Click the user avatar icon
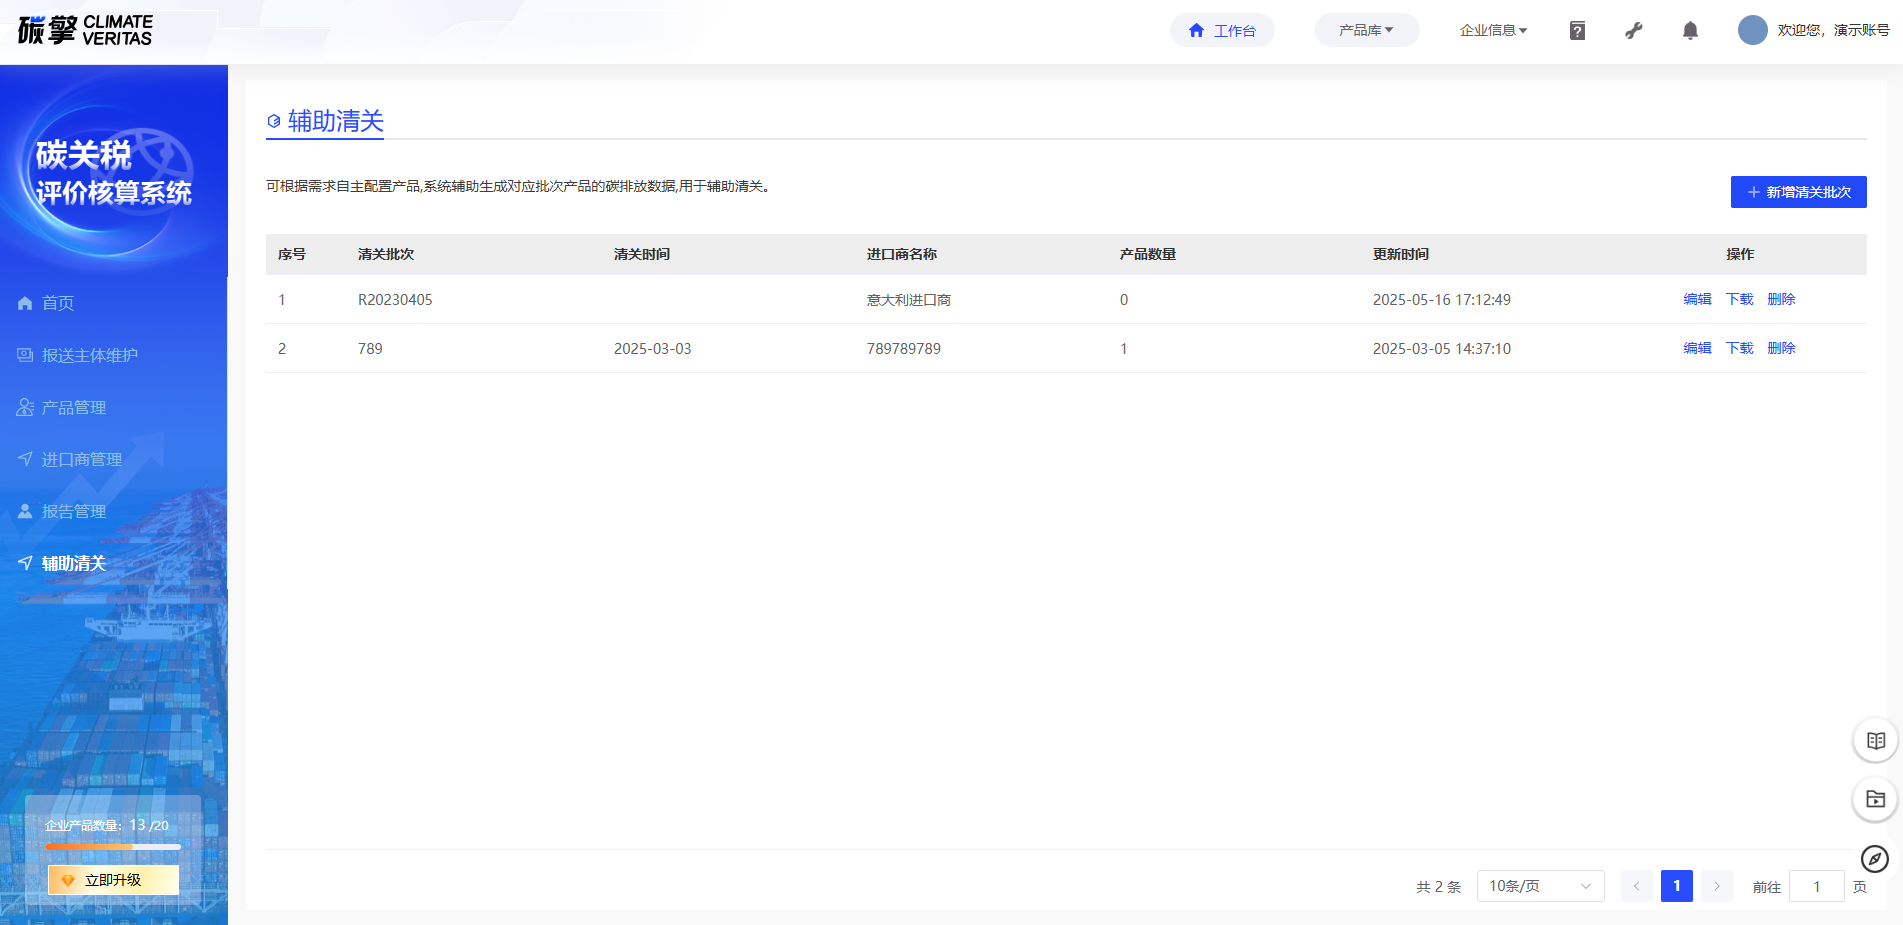This screenshot has height=925, width=1903. click(1752, 30)
